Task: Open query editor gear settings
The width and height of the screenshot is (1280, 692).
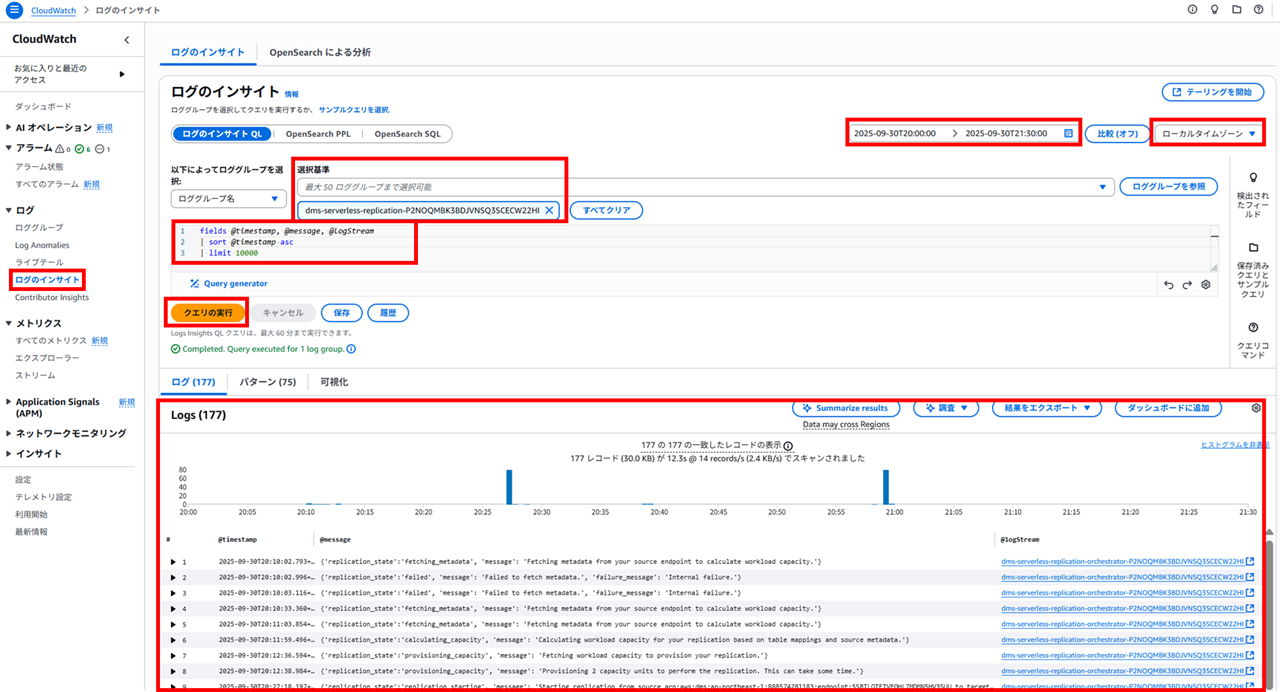Action: [x=1206, y=285]
